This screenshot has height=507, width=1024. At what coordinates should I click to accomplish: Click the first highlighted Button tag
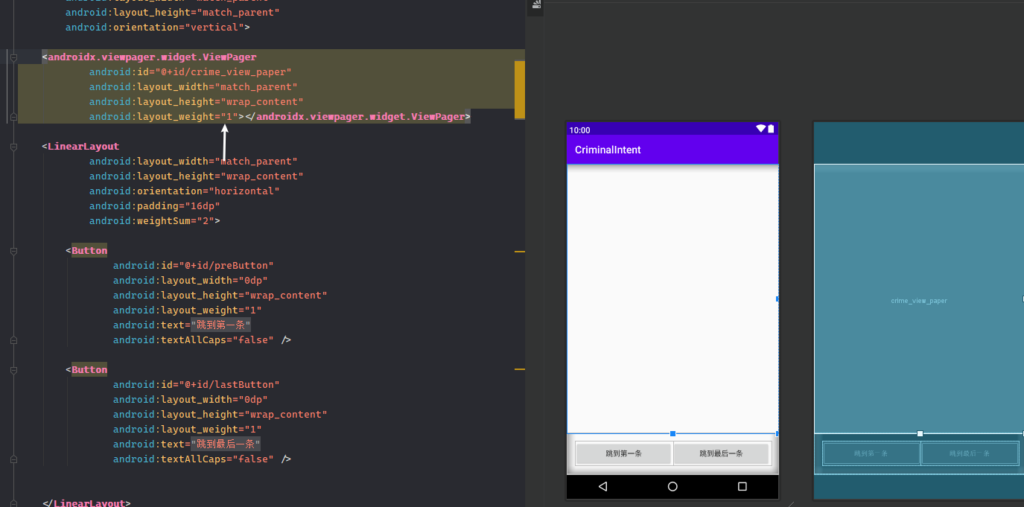coord(89,251)
